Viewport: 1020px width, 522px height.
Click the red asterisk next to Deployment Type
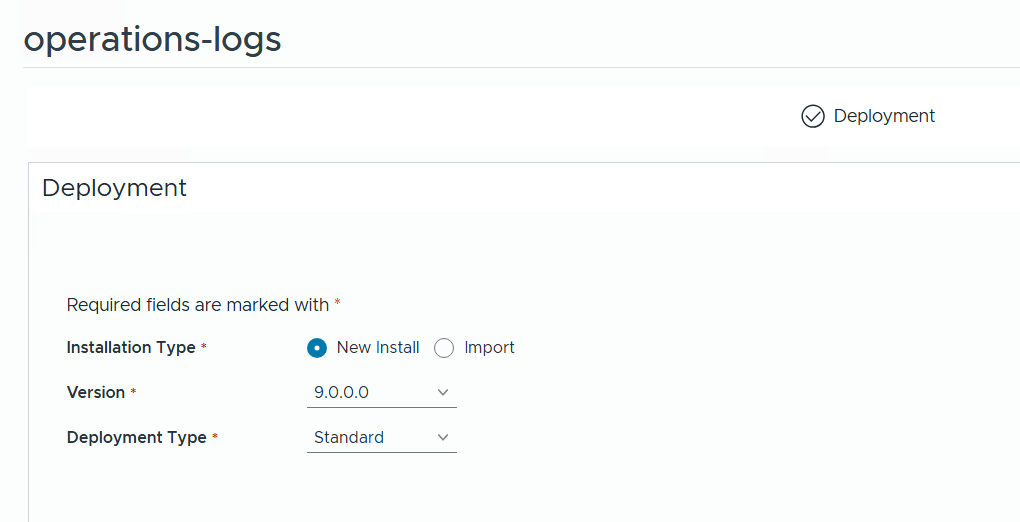(x=215, y=437)
